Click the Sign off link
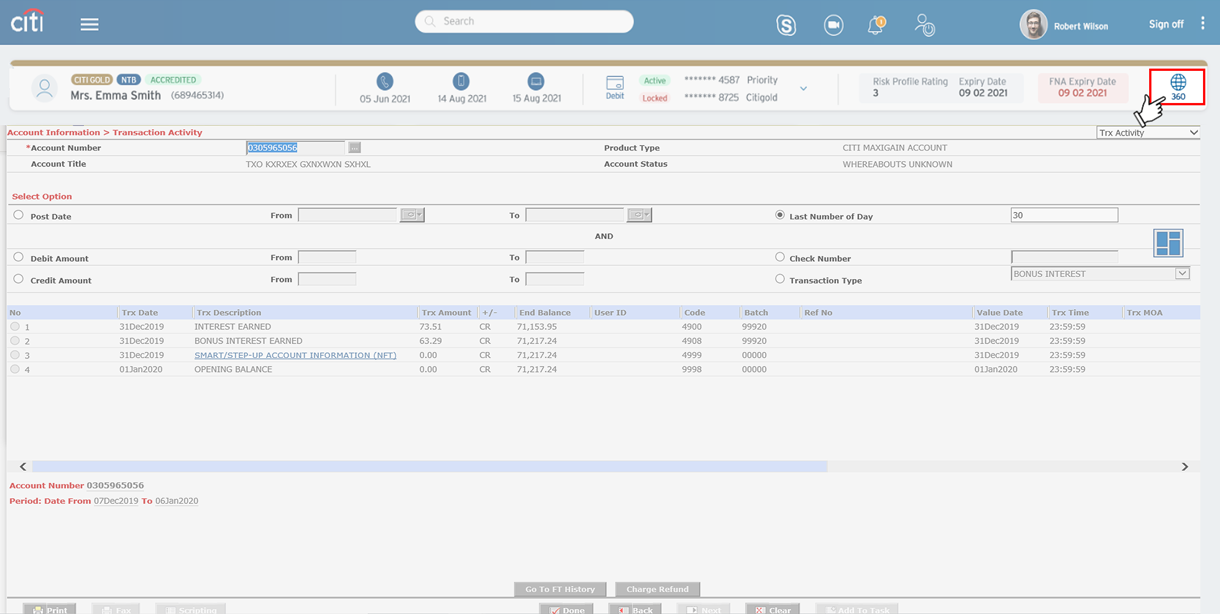This screenshot has width=1220, height=614. tap(1165, 24)
